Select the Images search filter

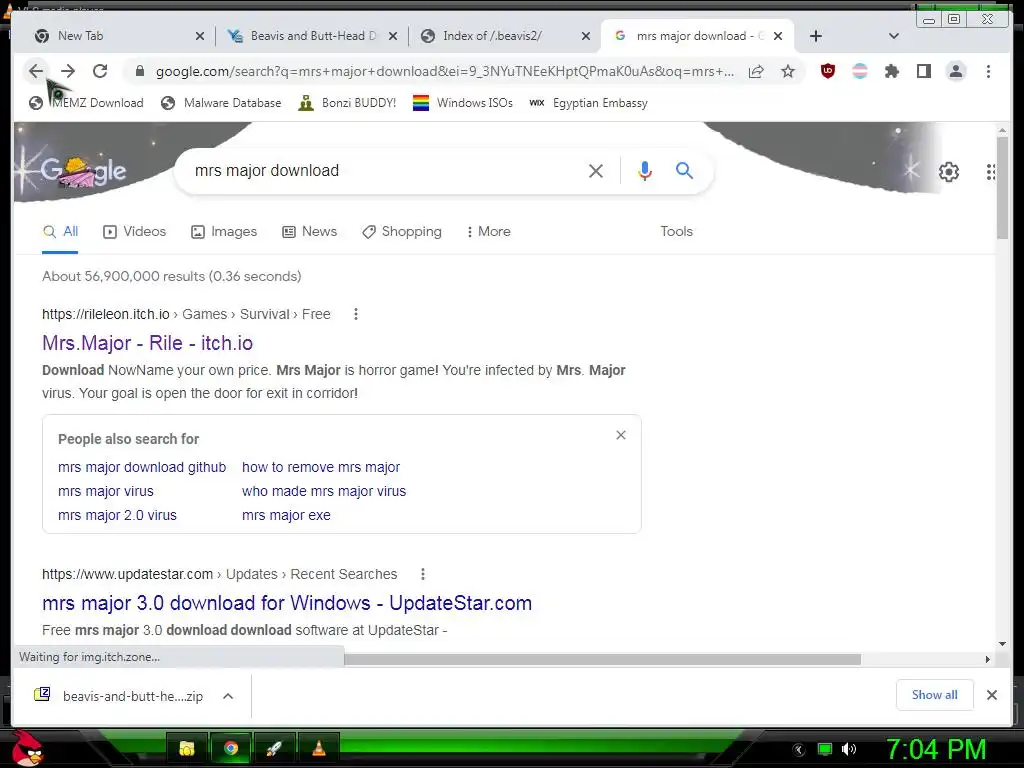click(x=224, y=232)
